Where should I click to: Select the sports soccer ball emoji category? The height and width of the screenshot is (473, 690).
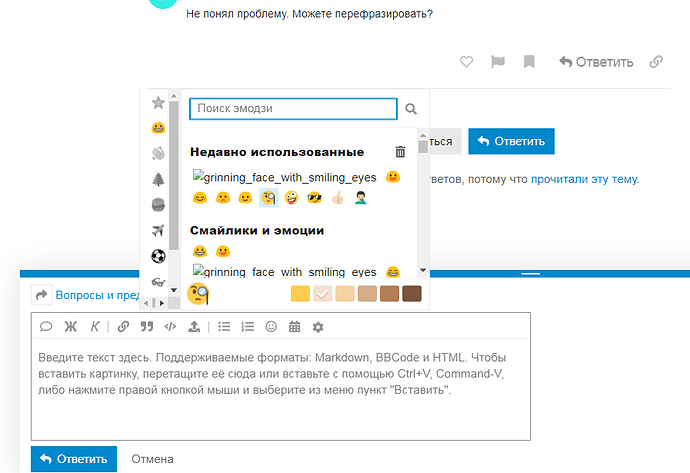click(x=157, y=256)
